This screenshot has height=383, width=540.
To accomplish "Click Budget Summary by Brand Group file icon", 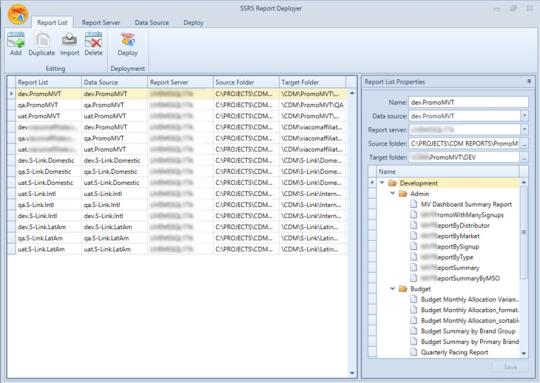I will [x=414, y=331].
